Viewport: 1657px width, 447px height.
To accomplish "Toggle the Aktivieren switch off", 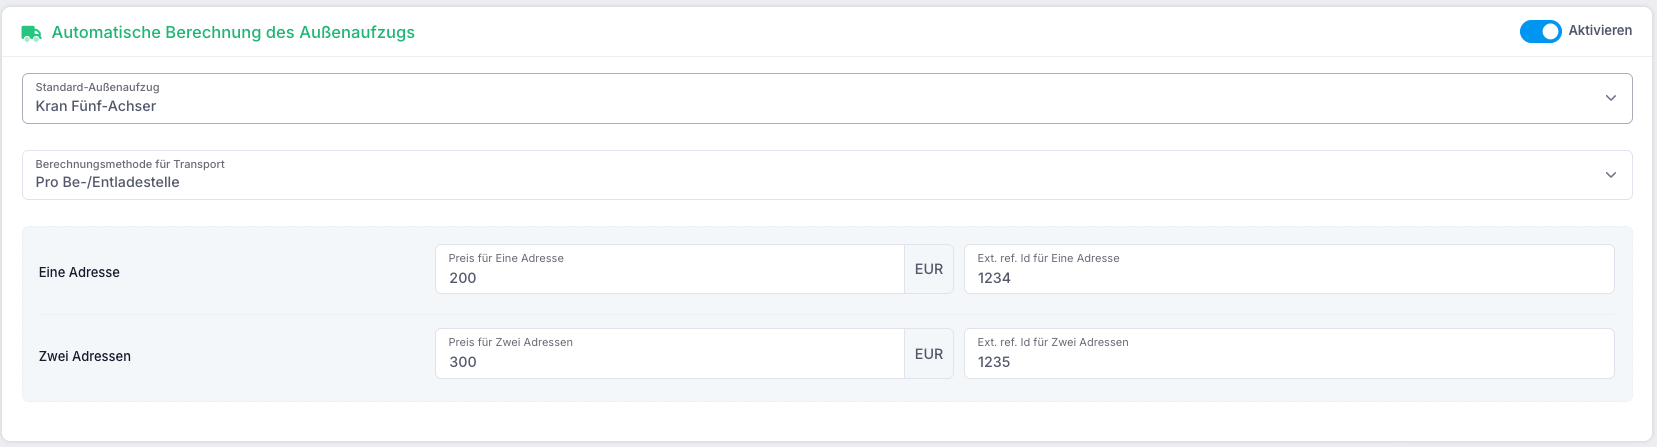I will [x=1540, y=31].
